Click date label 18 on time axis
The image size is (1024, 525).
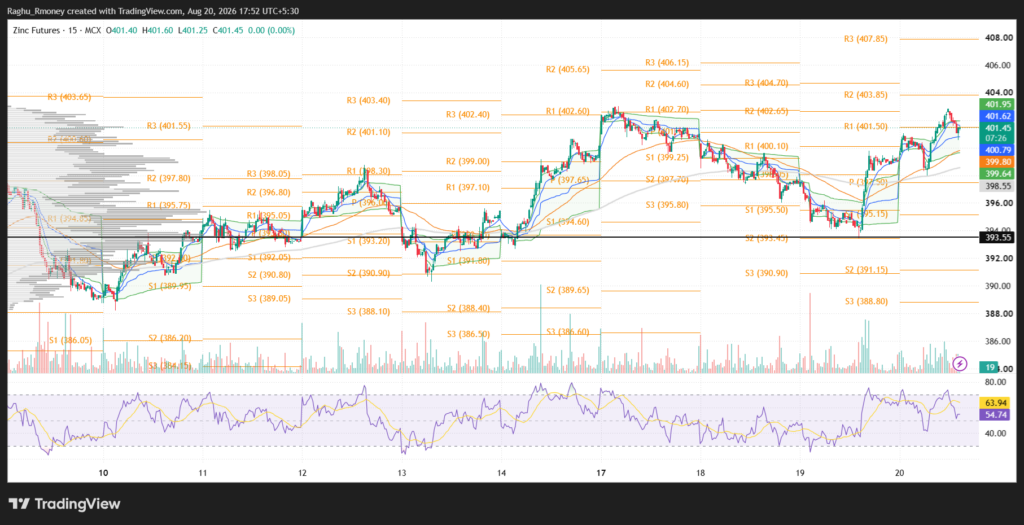tap(700, 472)
